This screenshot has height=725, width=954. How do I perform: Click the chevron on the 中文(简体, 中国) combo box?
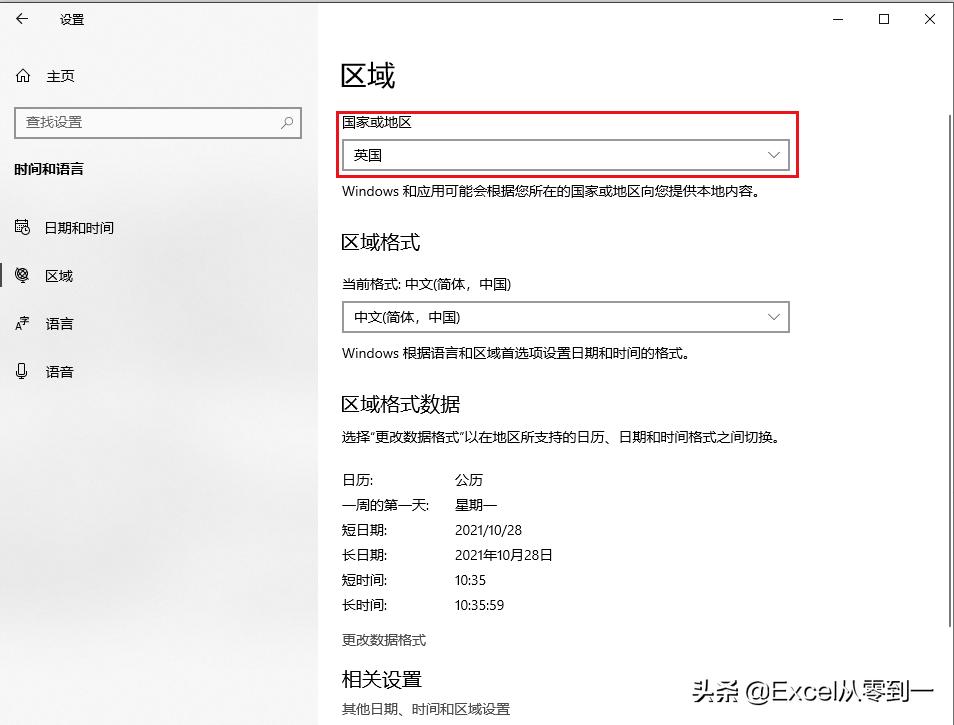(x=773, y=317)
